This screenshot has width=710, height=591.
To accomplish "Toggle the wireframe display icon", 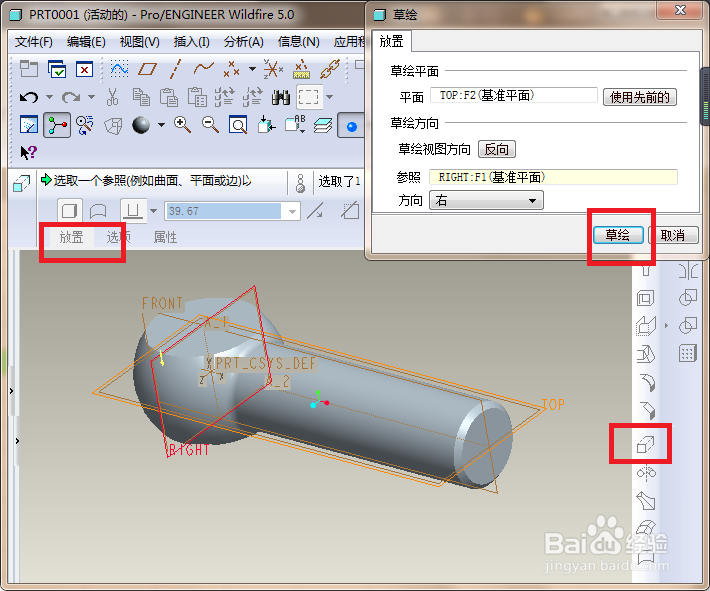I will tap(113, 125).
